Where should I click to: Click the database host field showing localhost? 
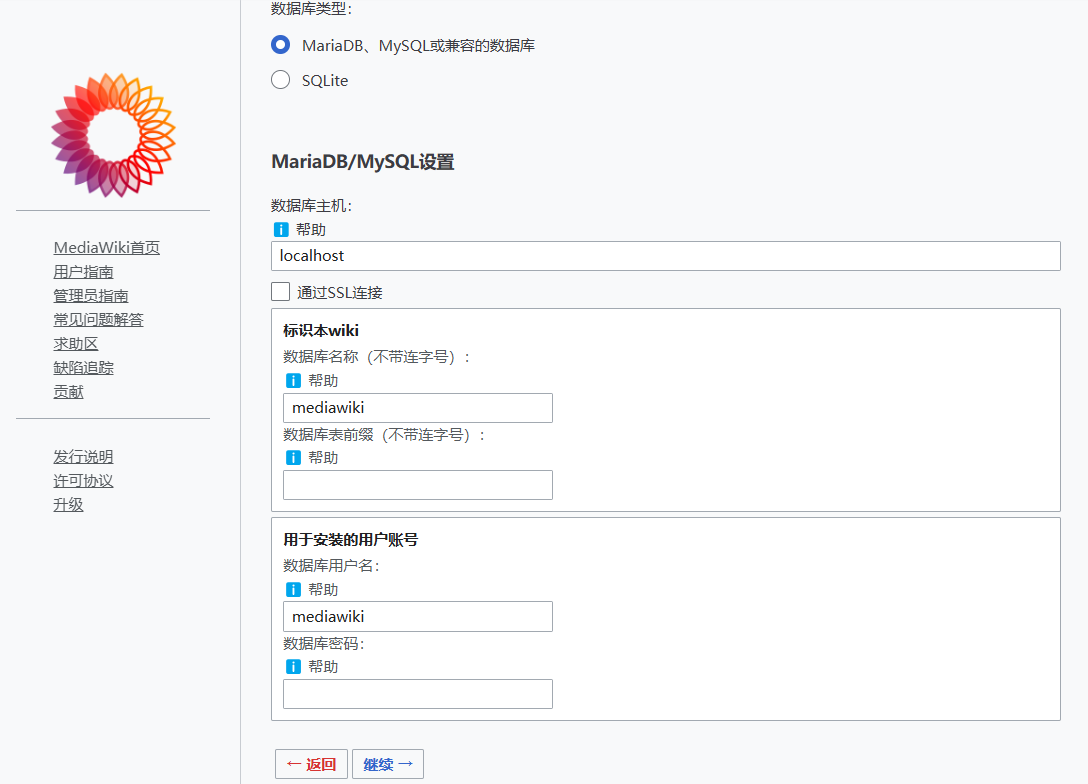tap(665, 256)
